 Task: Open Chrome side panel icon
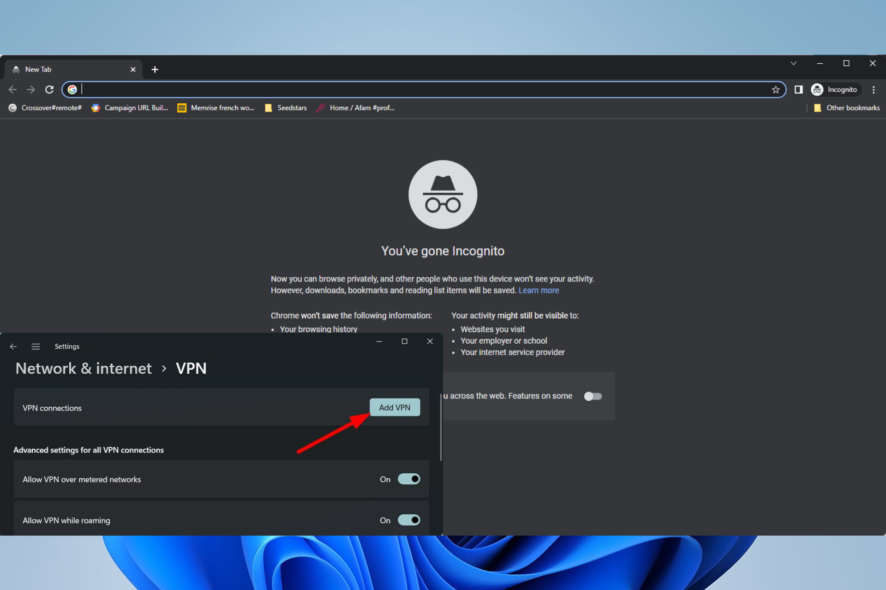[798, 89]
